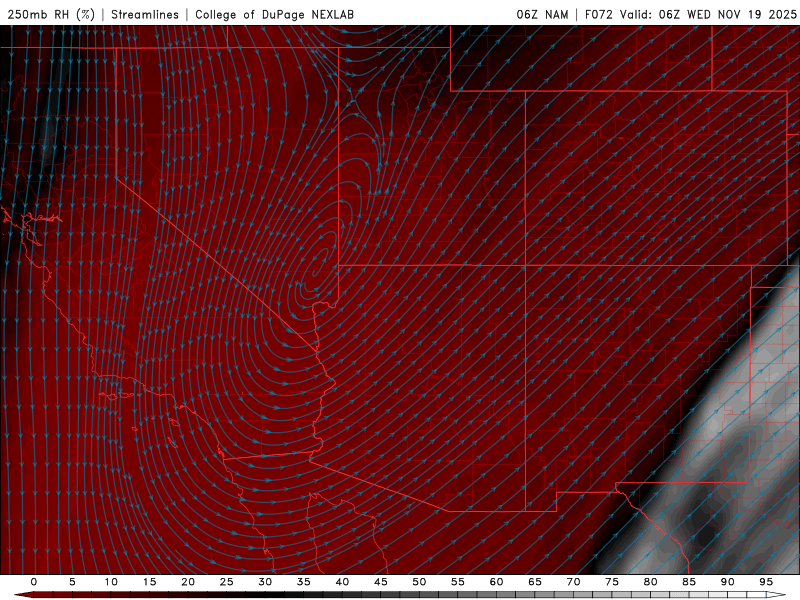Viewport: 800px width, 600px height.
Task: Pick the "35" value on the legend
Action: pos(304,582)
